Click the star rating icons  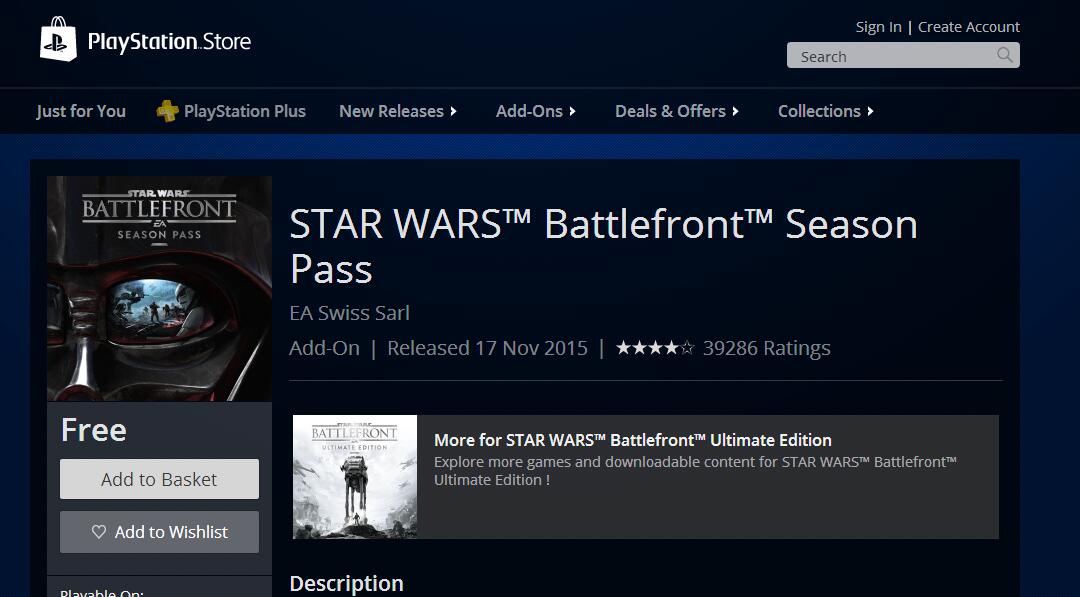(x=655, y=348)
